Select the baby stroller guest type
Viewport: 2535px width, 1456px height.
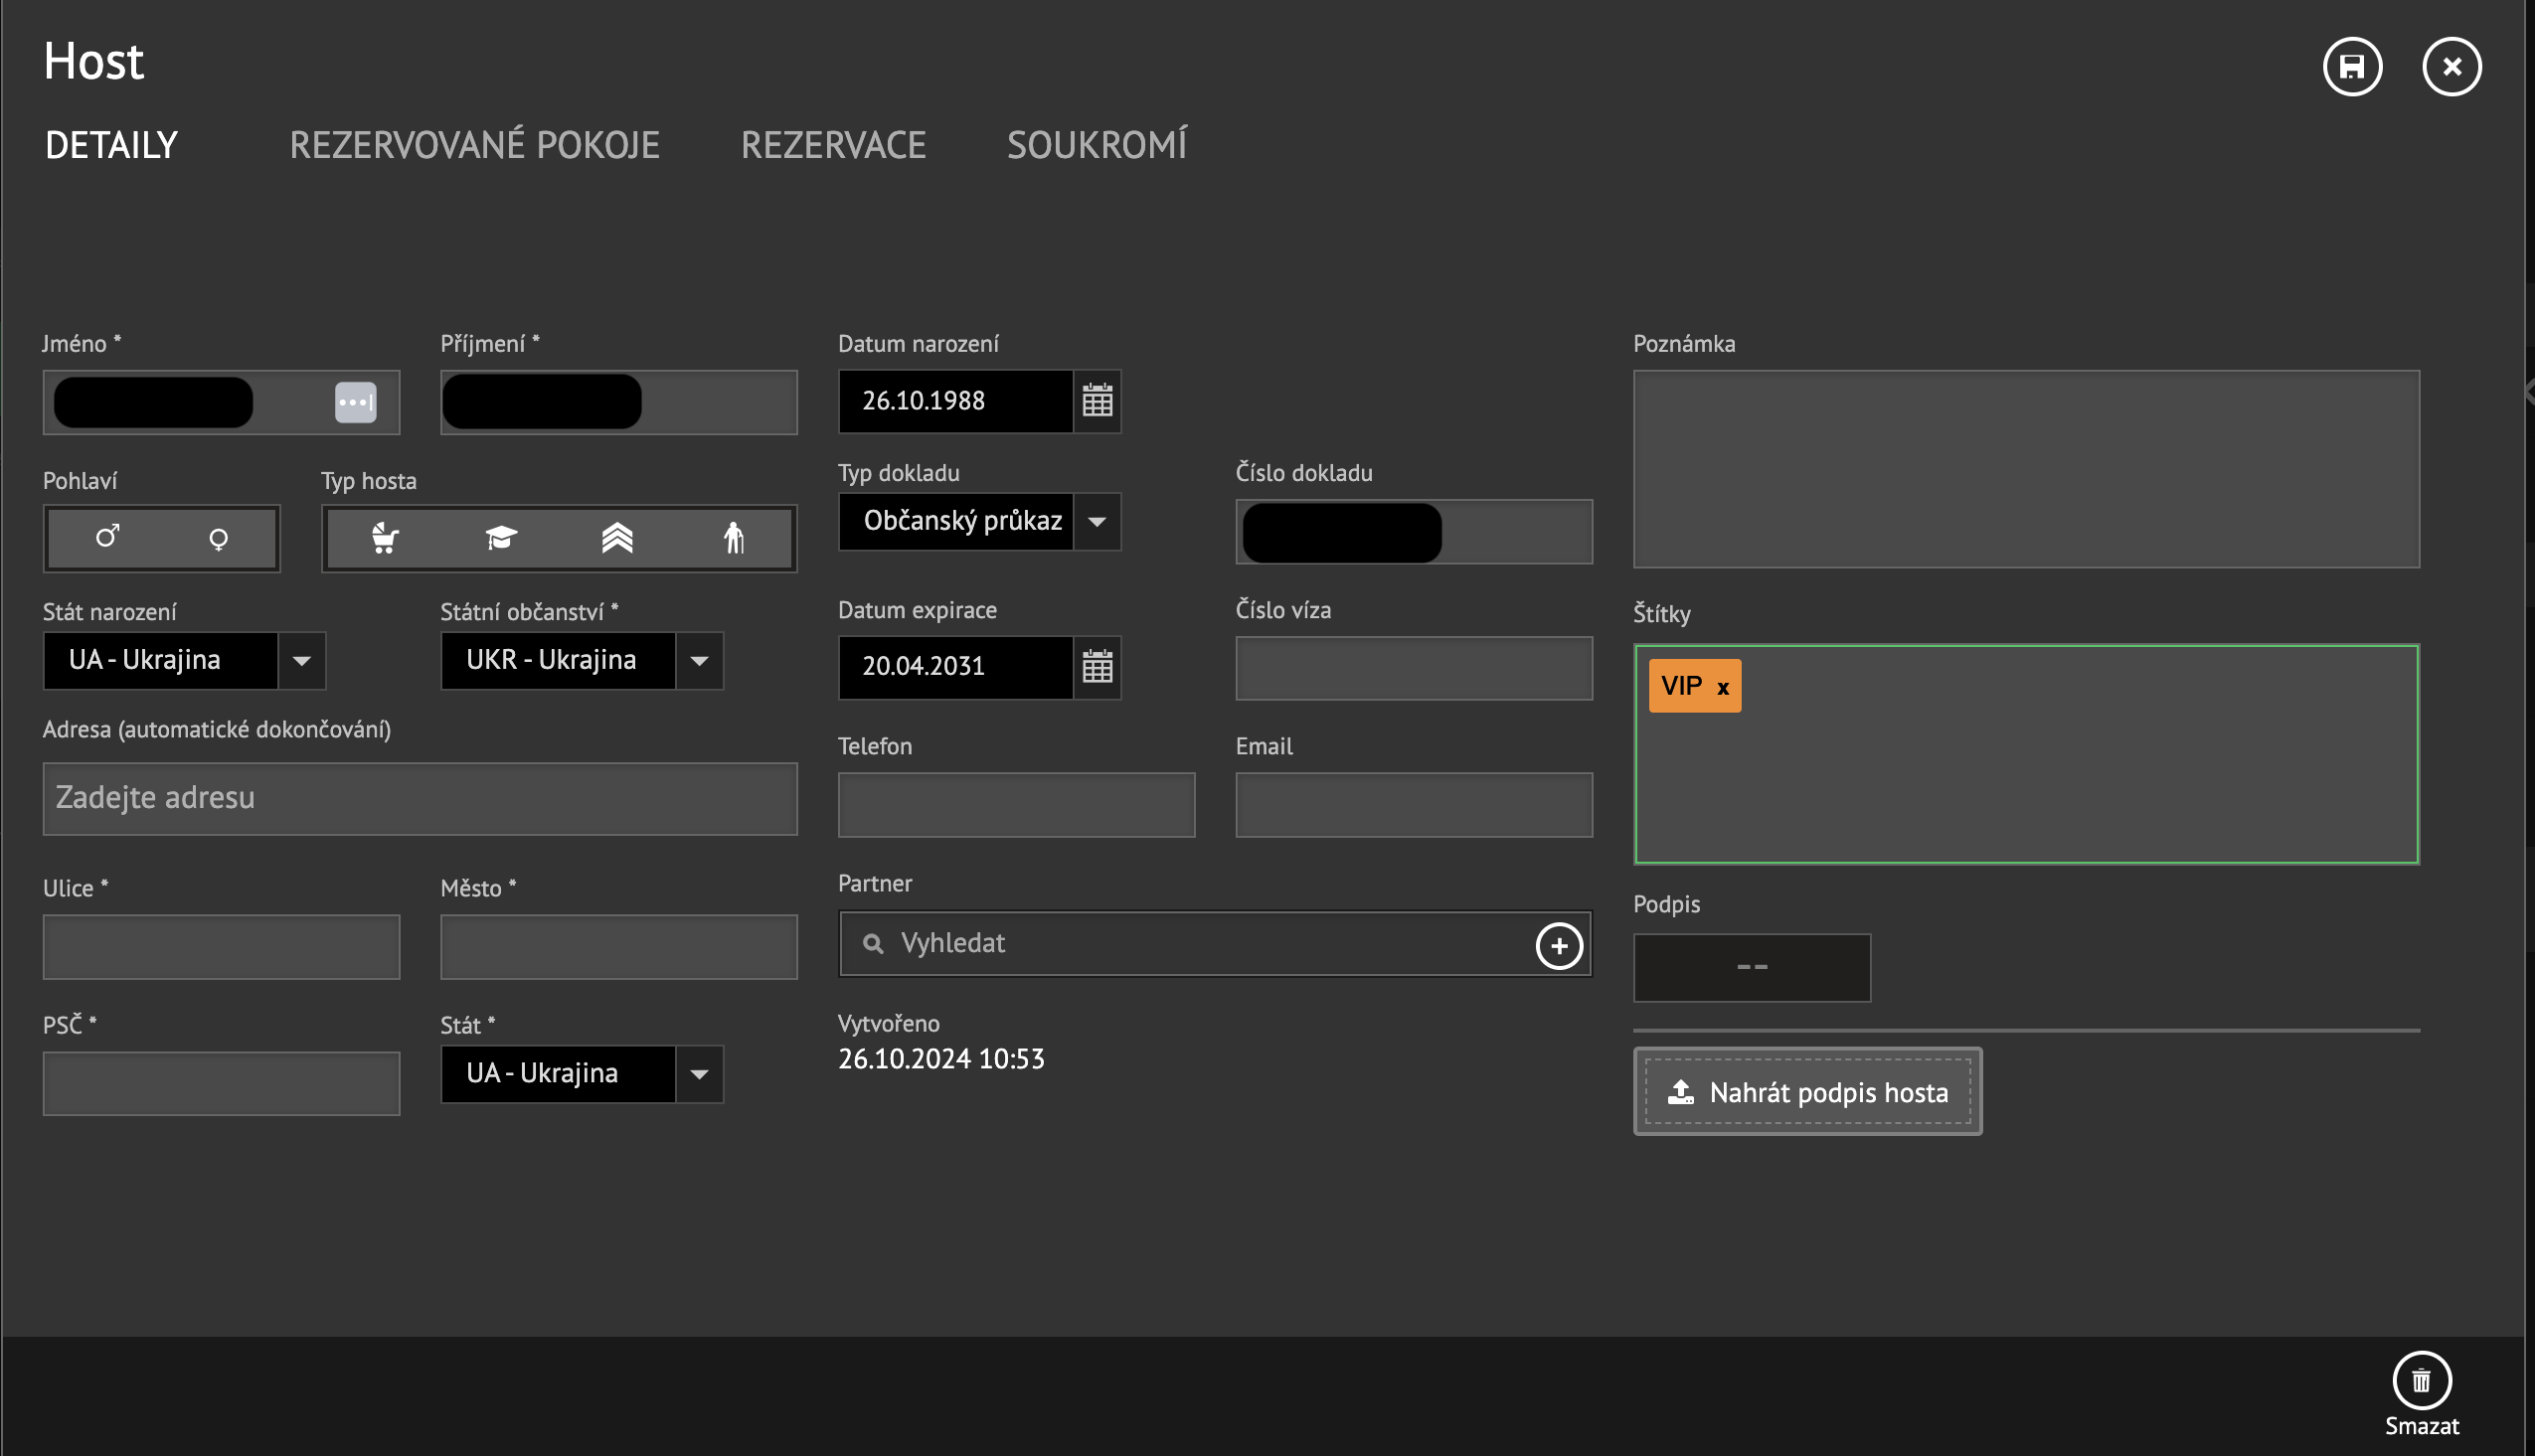pyautogui.click(x=385, y=539)
